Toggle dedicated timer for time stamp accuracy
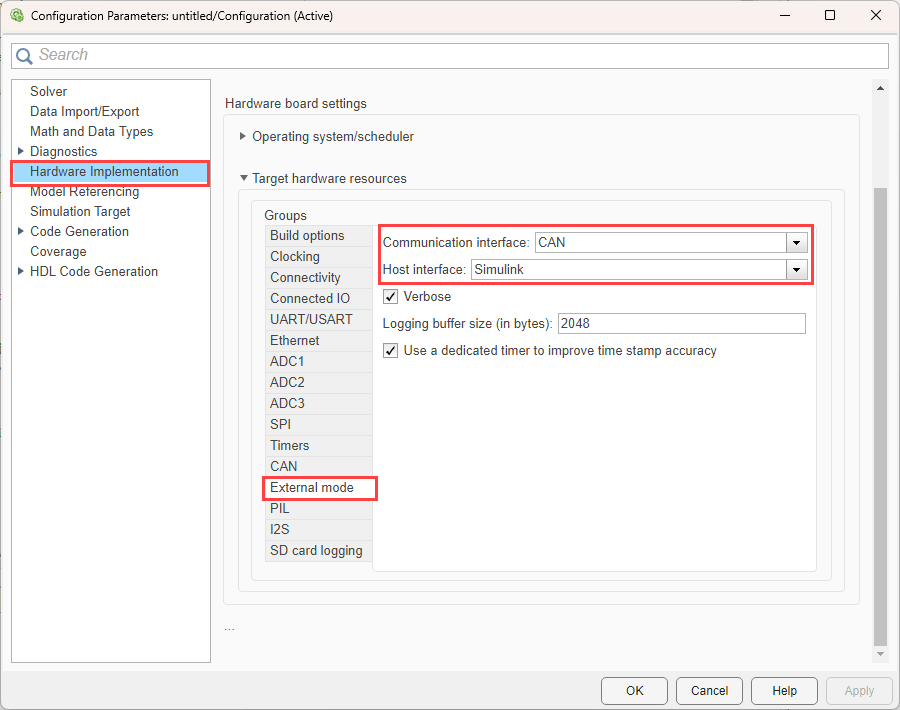This screenshot has width=900, height=710. point(391,351)
